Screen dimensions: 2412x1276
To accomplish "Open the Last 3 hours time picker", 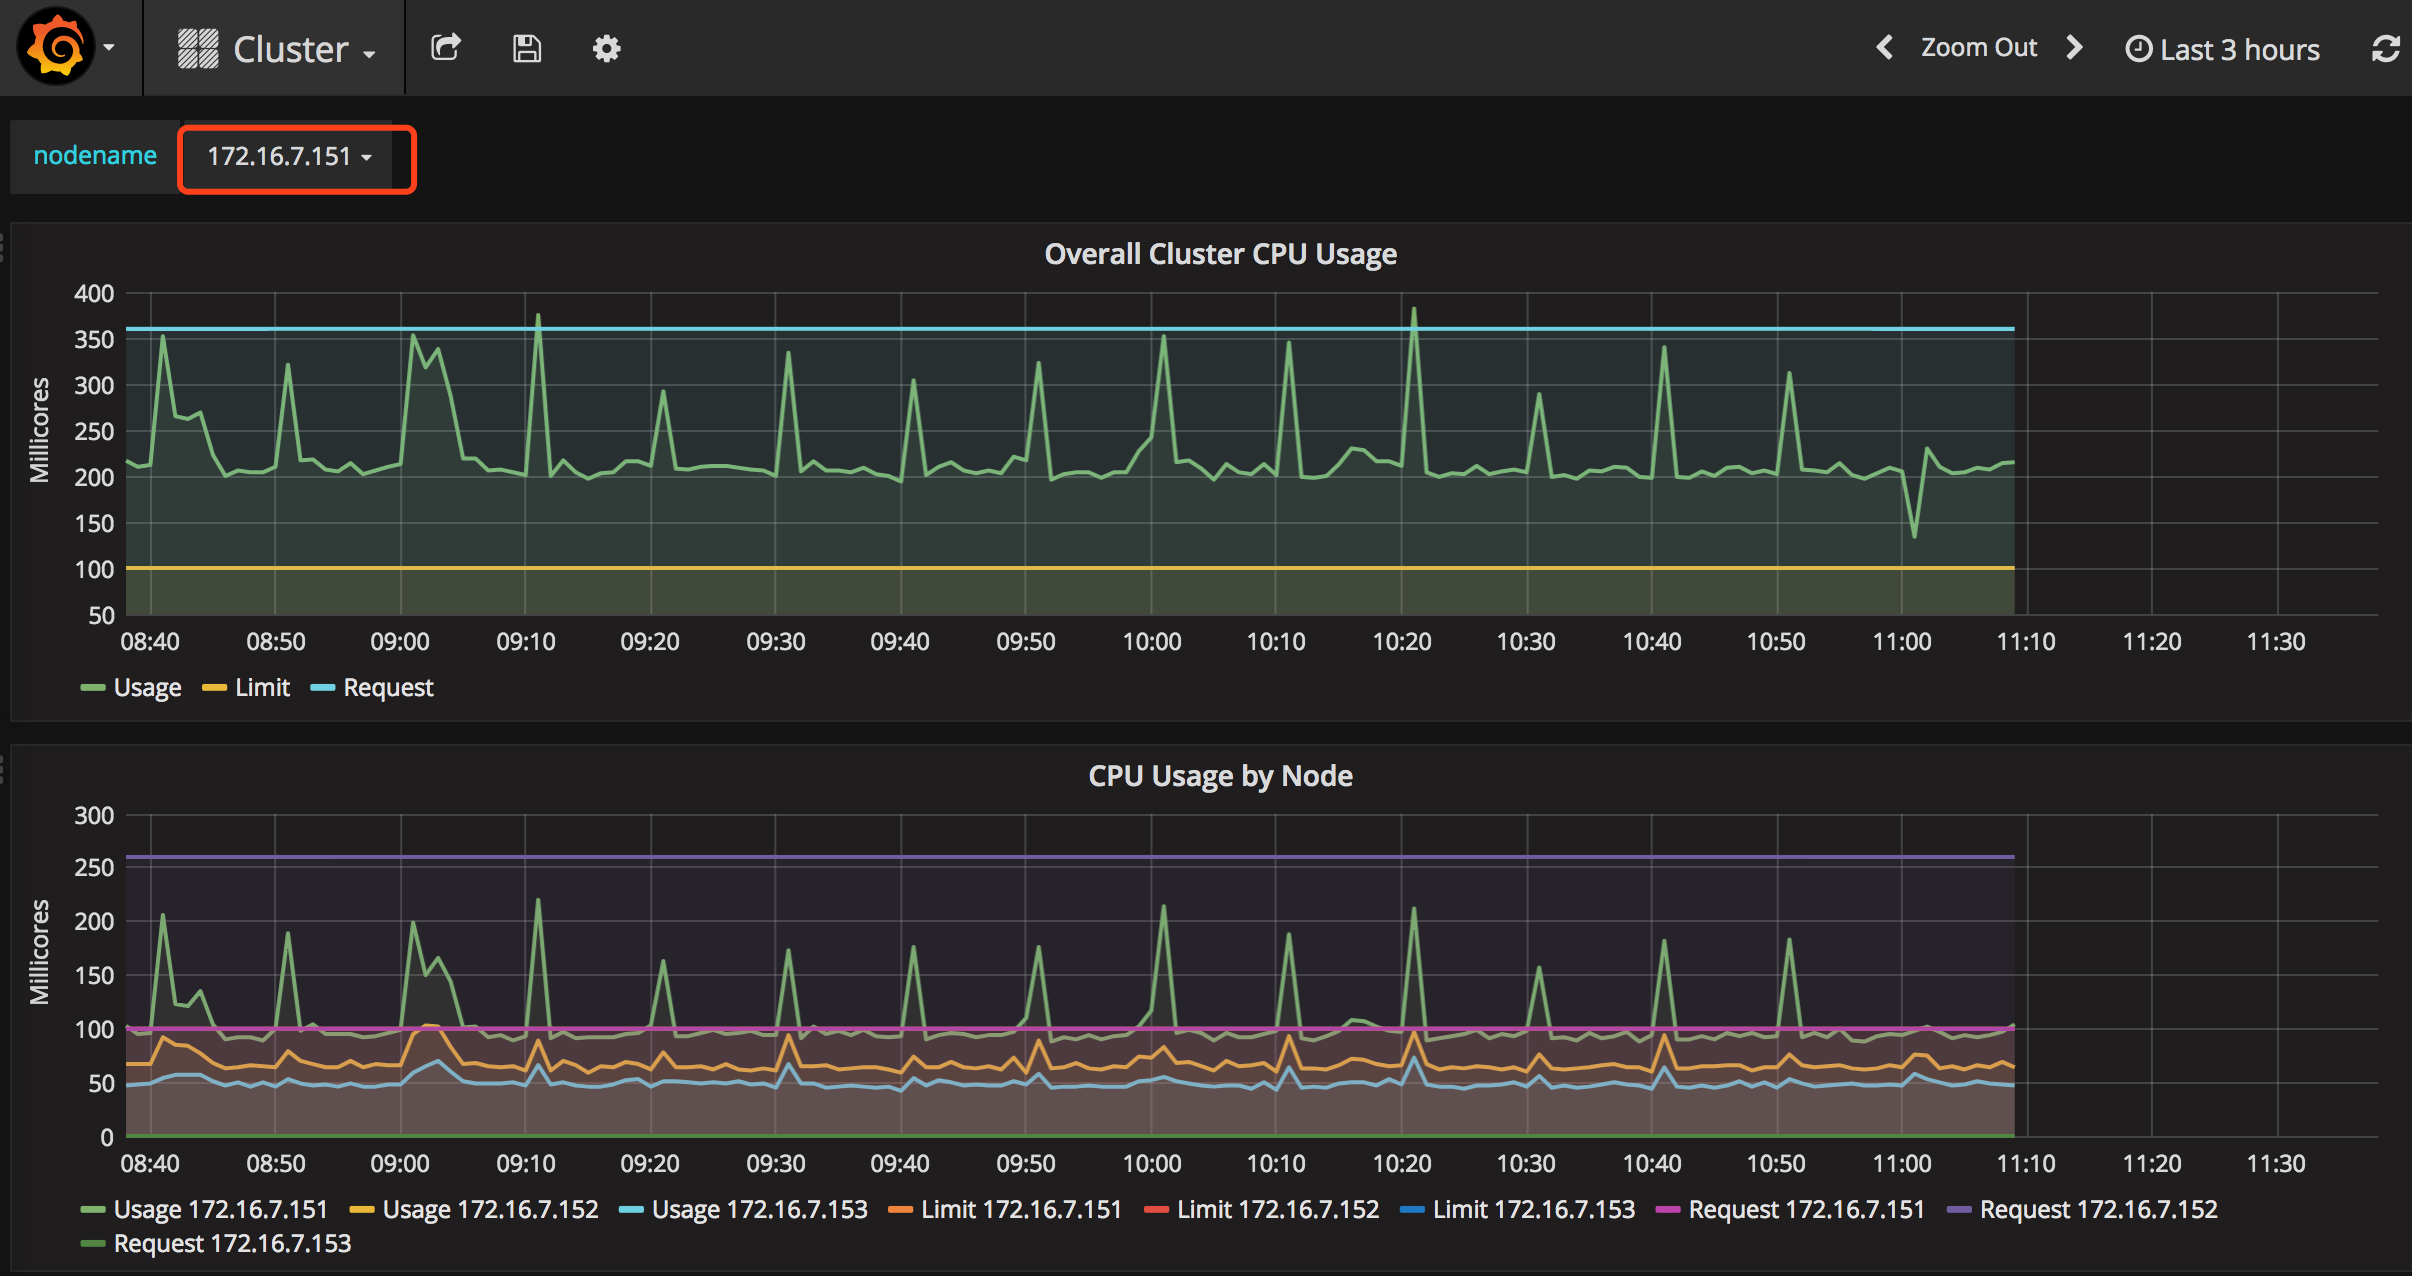I will 2222,49.
